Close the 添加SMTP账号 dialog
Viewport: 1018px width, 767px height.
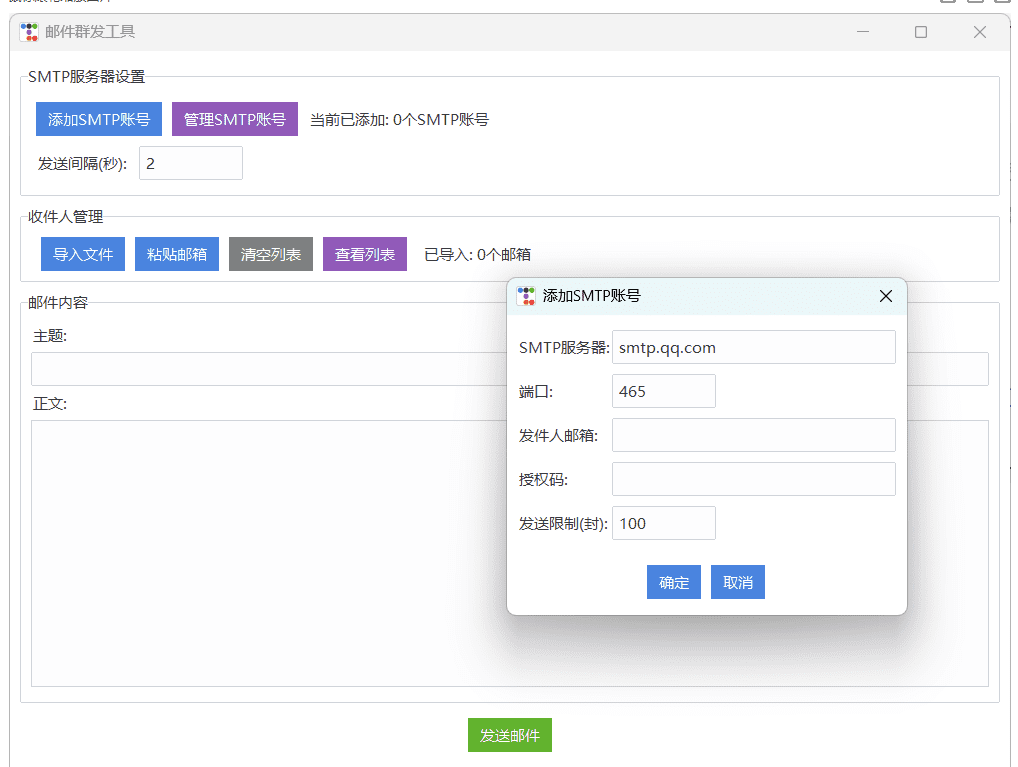[x=885, y=296]
